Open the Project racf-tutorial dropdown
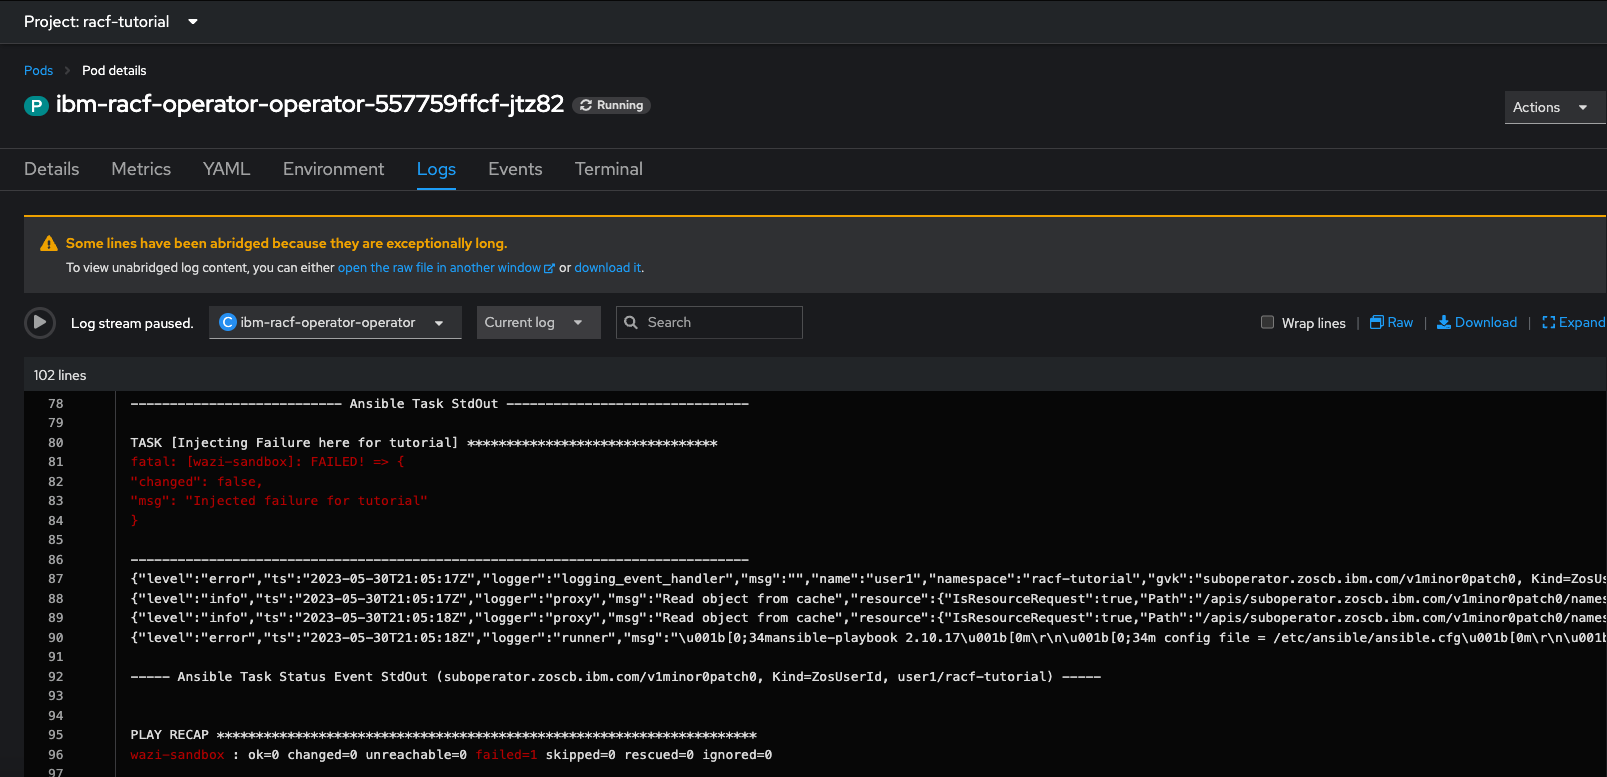Viewport: 1607px width, 777px height. (x=111, y=21)
